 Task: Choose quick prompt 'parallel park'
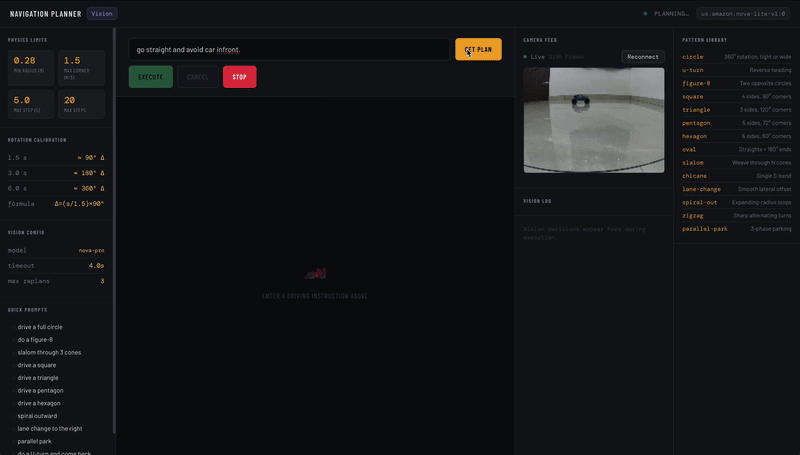coord(34,442)
